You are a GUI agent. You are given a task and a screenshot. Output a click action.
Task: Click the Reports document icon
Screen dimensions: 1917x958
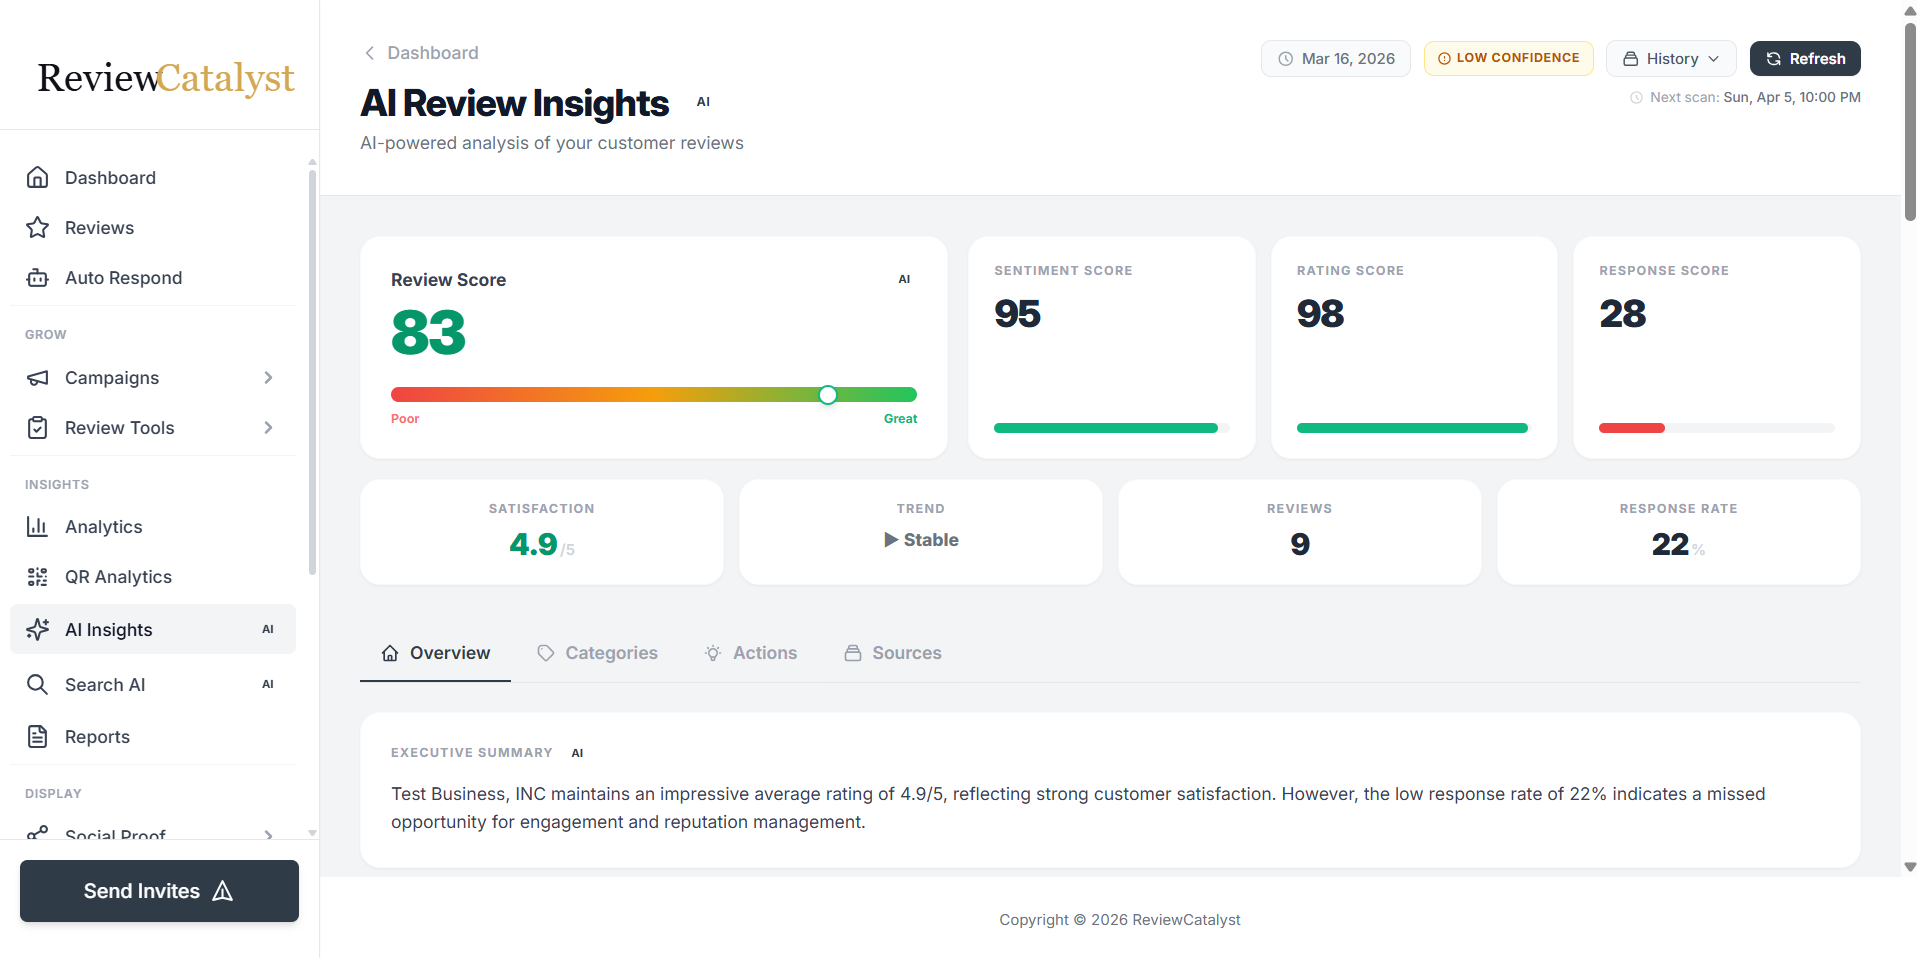click(x=37, y=736)
